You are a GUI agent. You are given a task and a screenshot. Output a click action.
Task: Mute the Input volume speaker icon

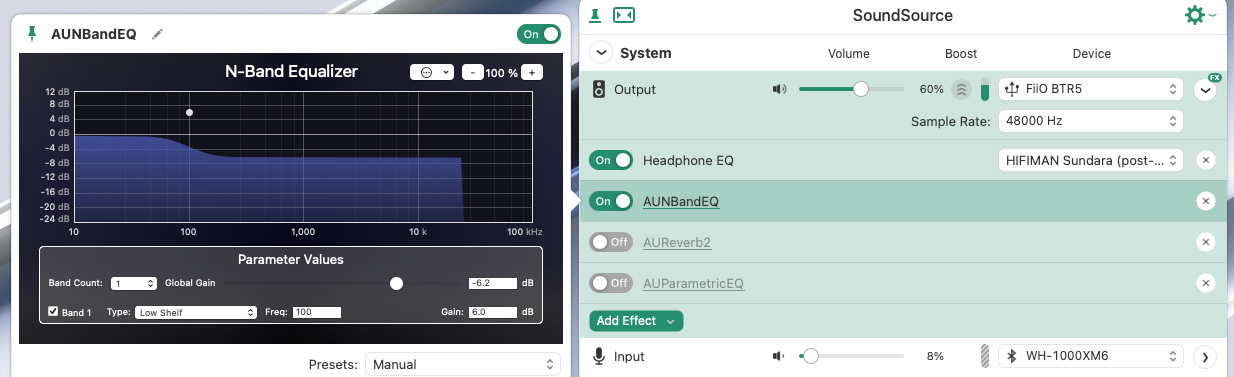point(780,356)
